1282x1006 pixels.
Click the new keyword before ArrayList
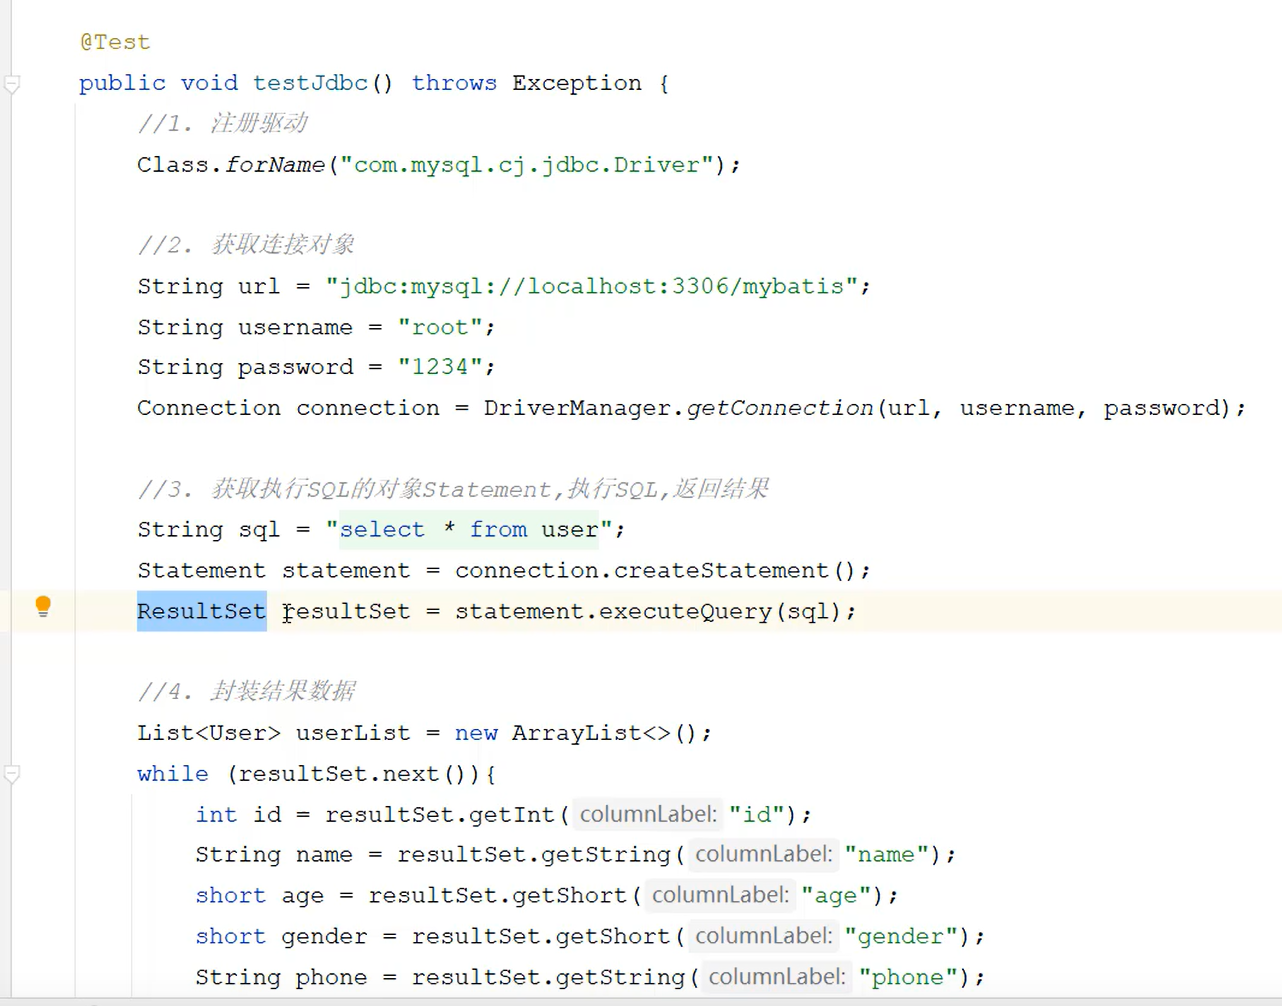[x=476, y=733]
